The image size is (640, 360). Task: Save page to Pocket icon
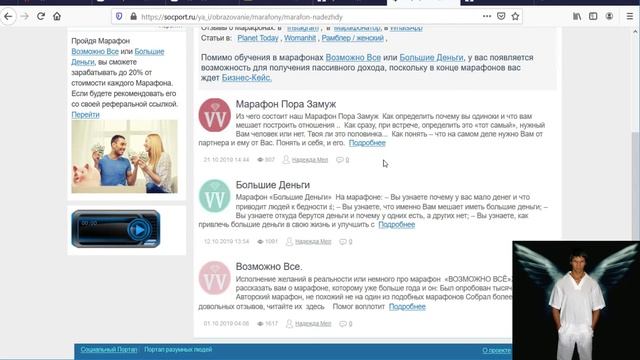pyautogui.click(x=501, y=16)
